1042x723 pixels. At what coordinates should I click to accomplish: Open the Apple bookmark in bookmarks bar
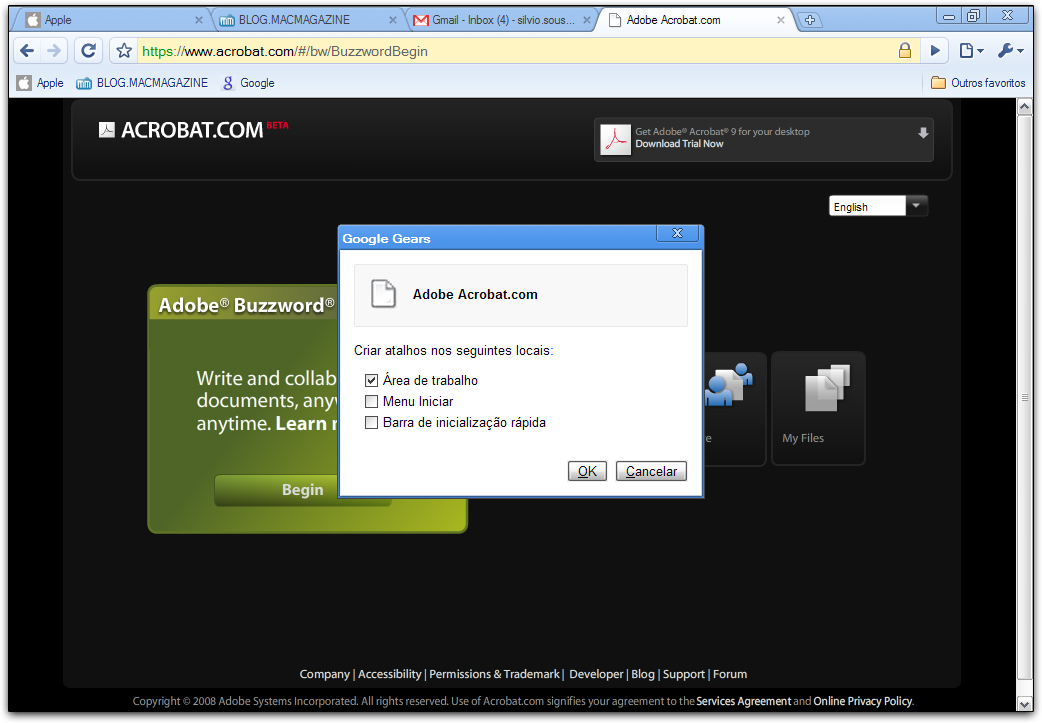click(x=41, y=83)
